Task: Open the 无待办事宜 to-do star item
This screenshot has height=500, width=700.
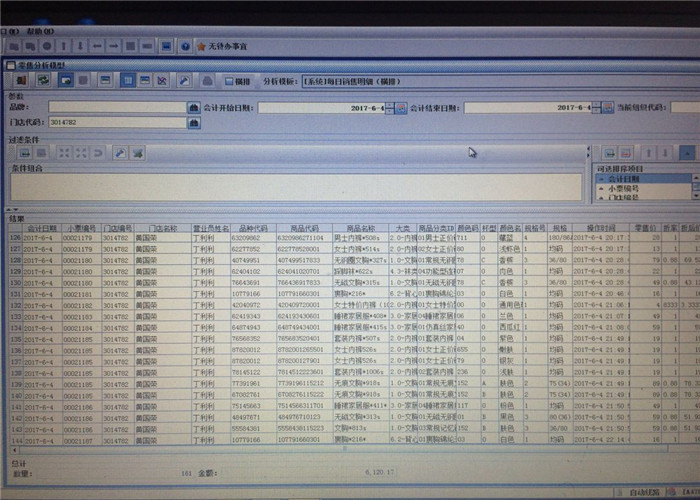Action: (x=222, y=46)
